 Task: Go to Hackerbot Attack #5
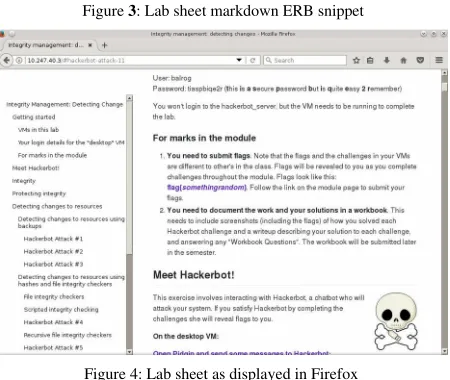tap(53, 348)
